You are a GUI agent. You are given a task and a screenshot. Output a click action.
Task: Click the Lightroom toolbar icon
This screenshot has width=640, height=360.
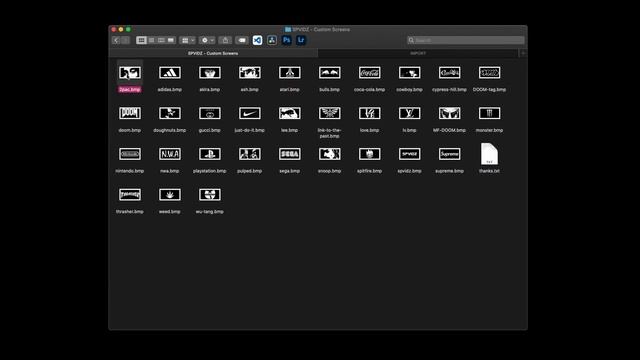(301, 40)
